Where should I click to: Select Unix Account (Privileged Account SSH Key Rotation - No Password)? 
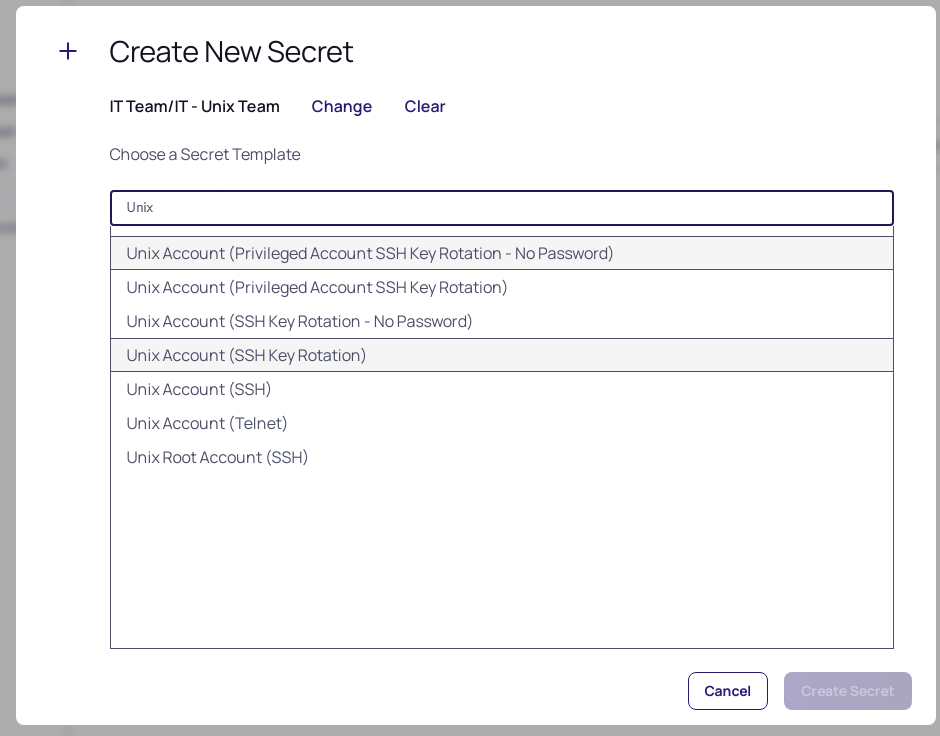coord(369,253)
